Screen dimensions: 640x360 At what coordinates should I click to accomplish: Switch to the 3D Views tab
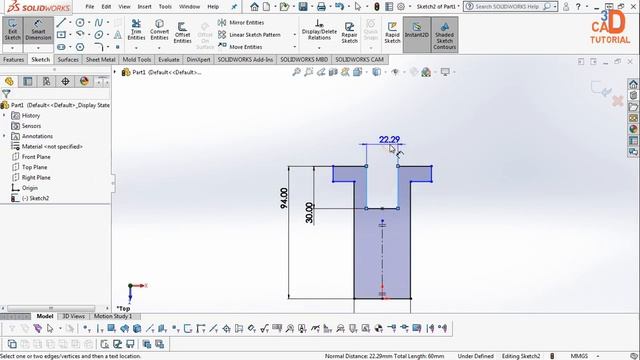tap(73, 316)
